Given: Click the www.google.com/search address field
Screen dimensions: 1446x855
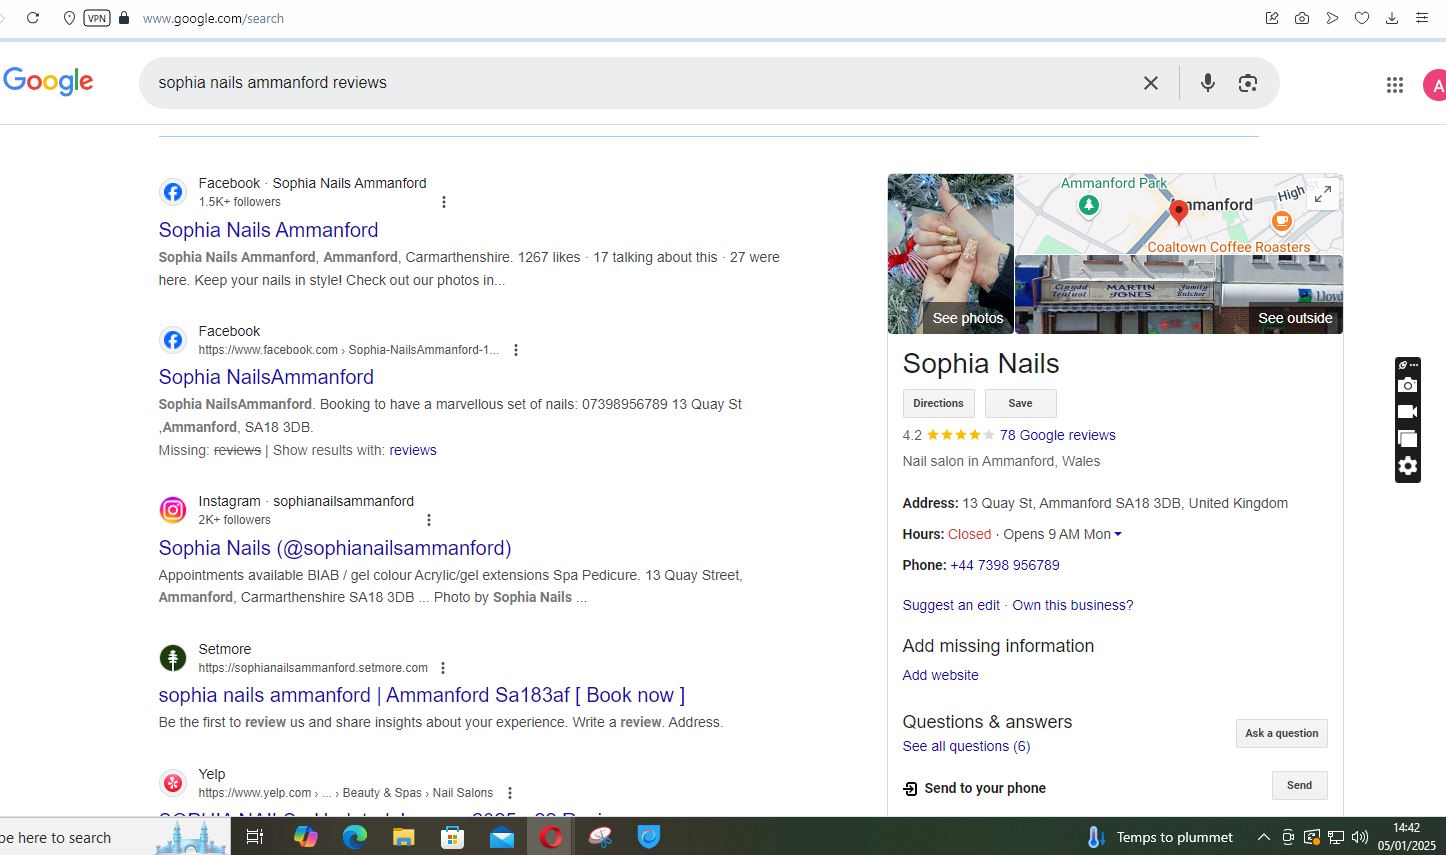Looking at the screenshot, I should tap(213, 18).
